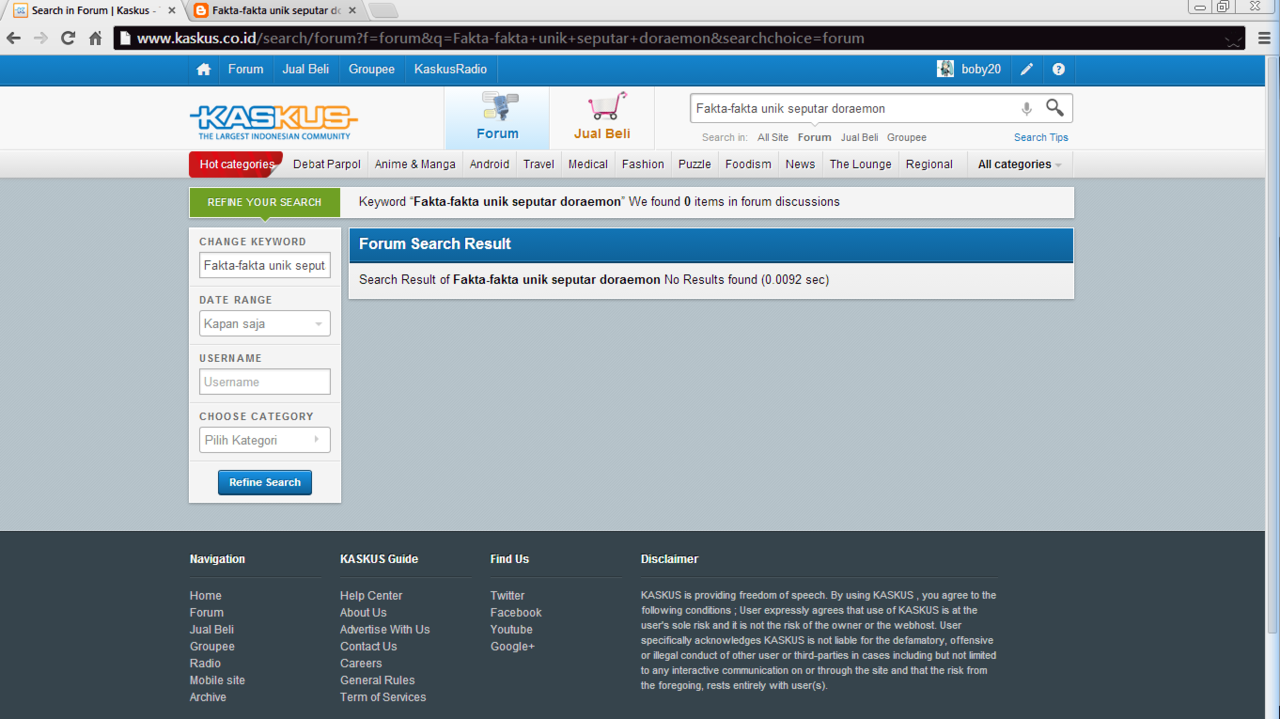Click the Hot categories button
Screen dimensions: 1280x719
(237, 164)
